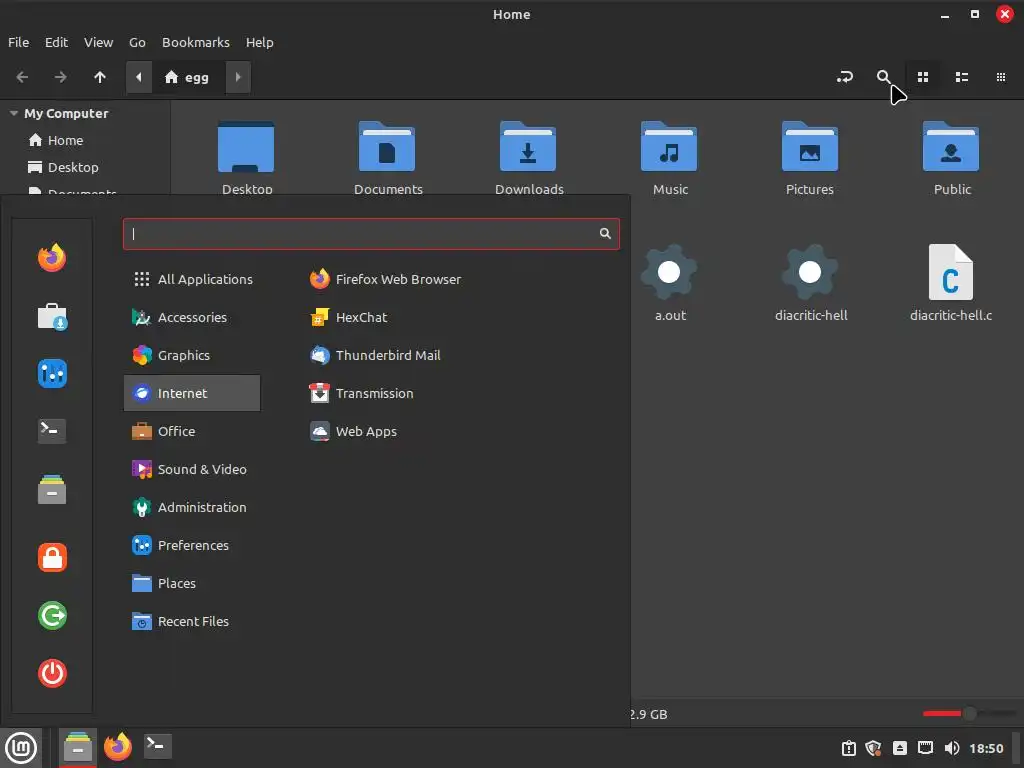
Task: Open the View menu
Action: 98,42
